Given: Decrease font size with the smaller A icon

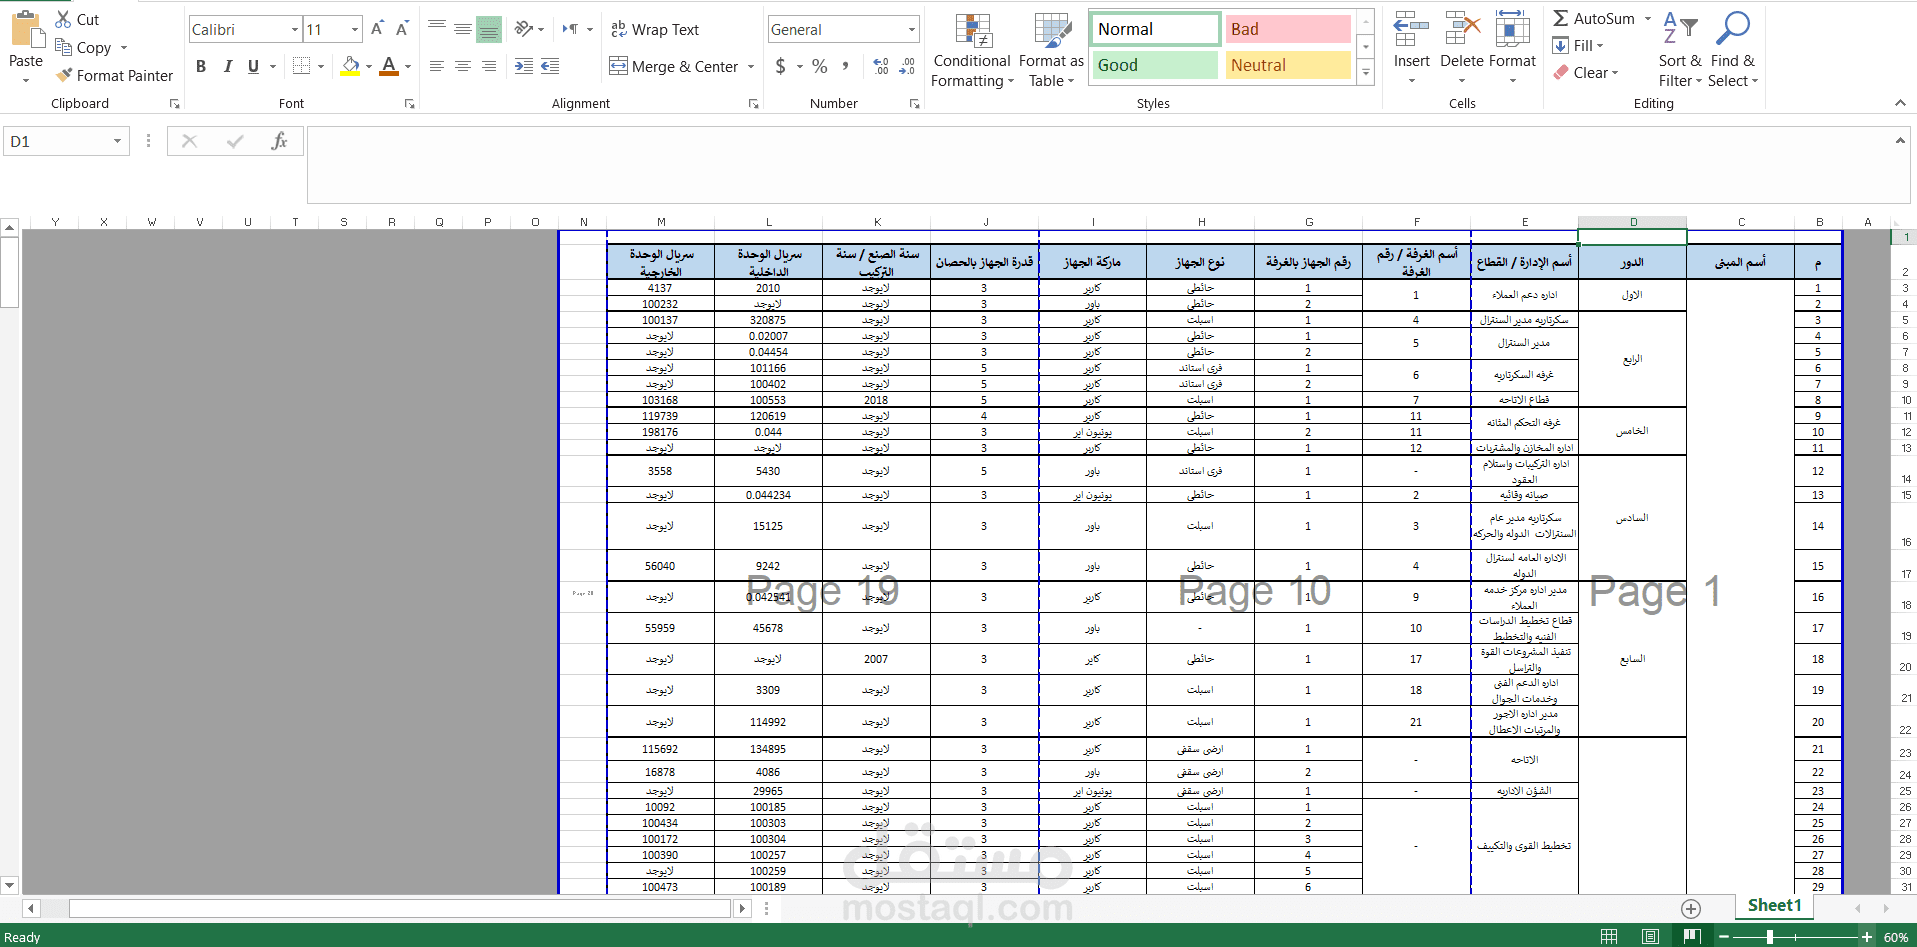Looking at the screenshot, I should pyautogui.click(x=402, y=29).
